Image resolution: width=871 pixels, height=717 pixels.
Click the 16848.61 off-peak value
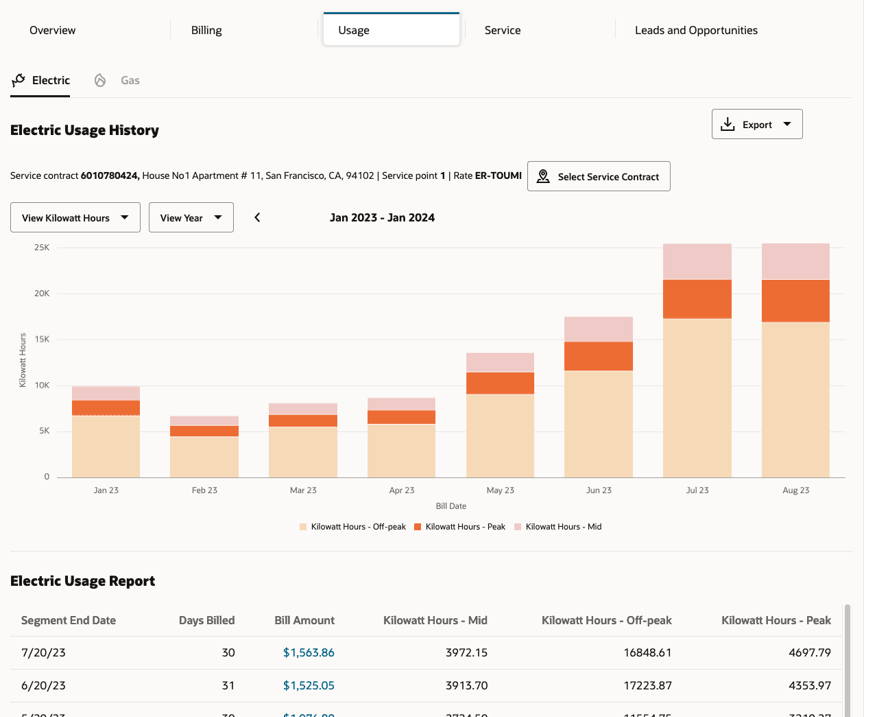click(648, 653)
